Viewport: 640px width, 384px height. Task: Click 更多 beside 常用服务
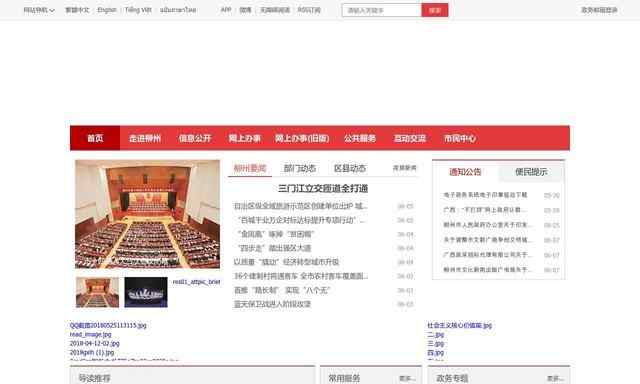click(407, 379)
